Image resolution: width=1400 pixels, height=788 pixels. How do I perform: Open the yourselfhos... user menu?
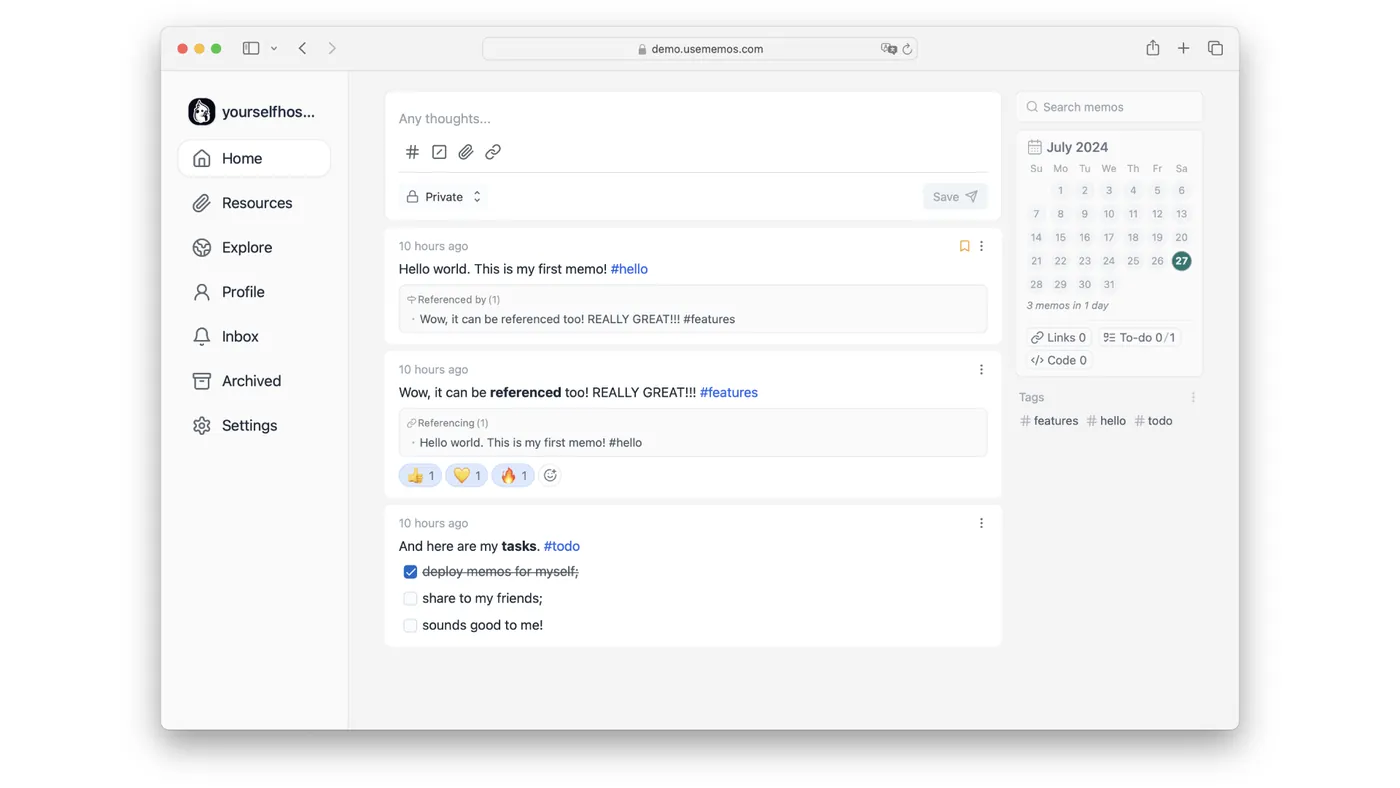point(252,112)
